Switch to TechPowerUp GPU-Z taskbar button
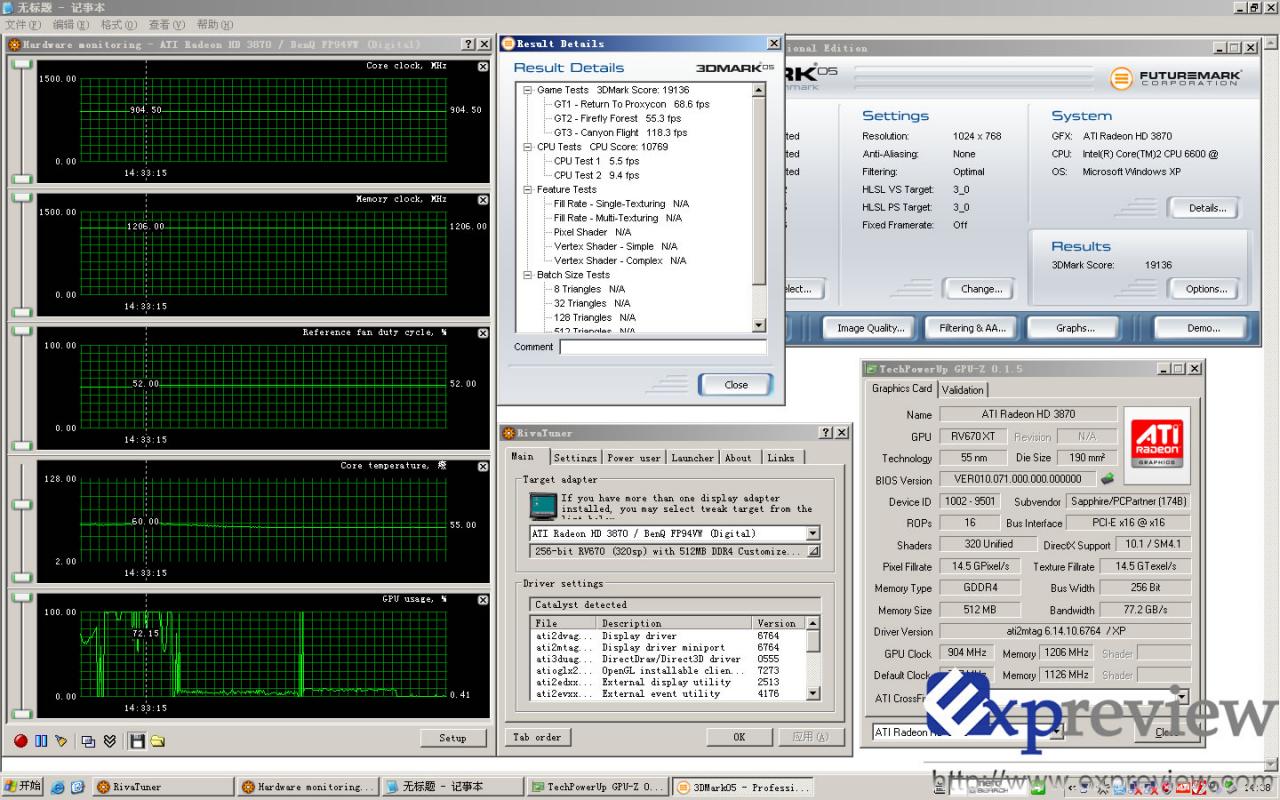 pos(597,787)
